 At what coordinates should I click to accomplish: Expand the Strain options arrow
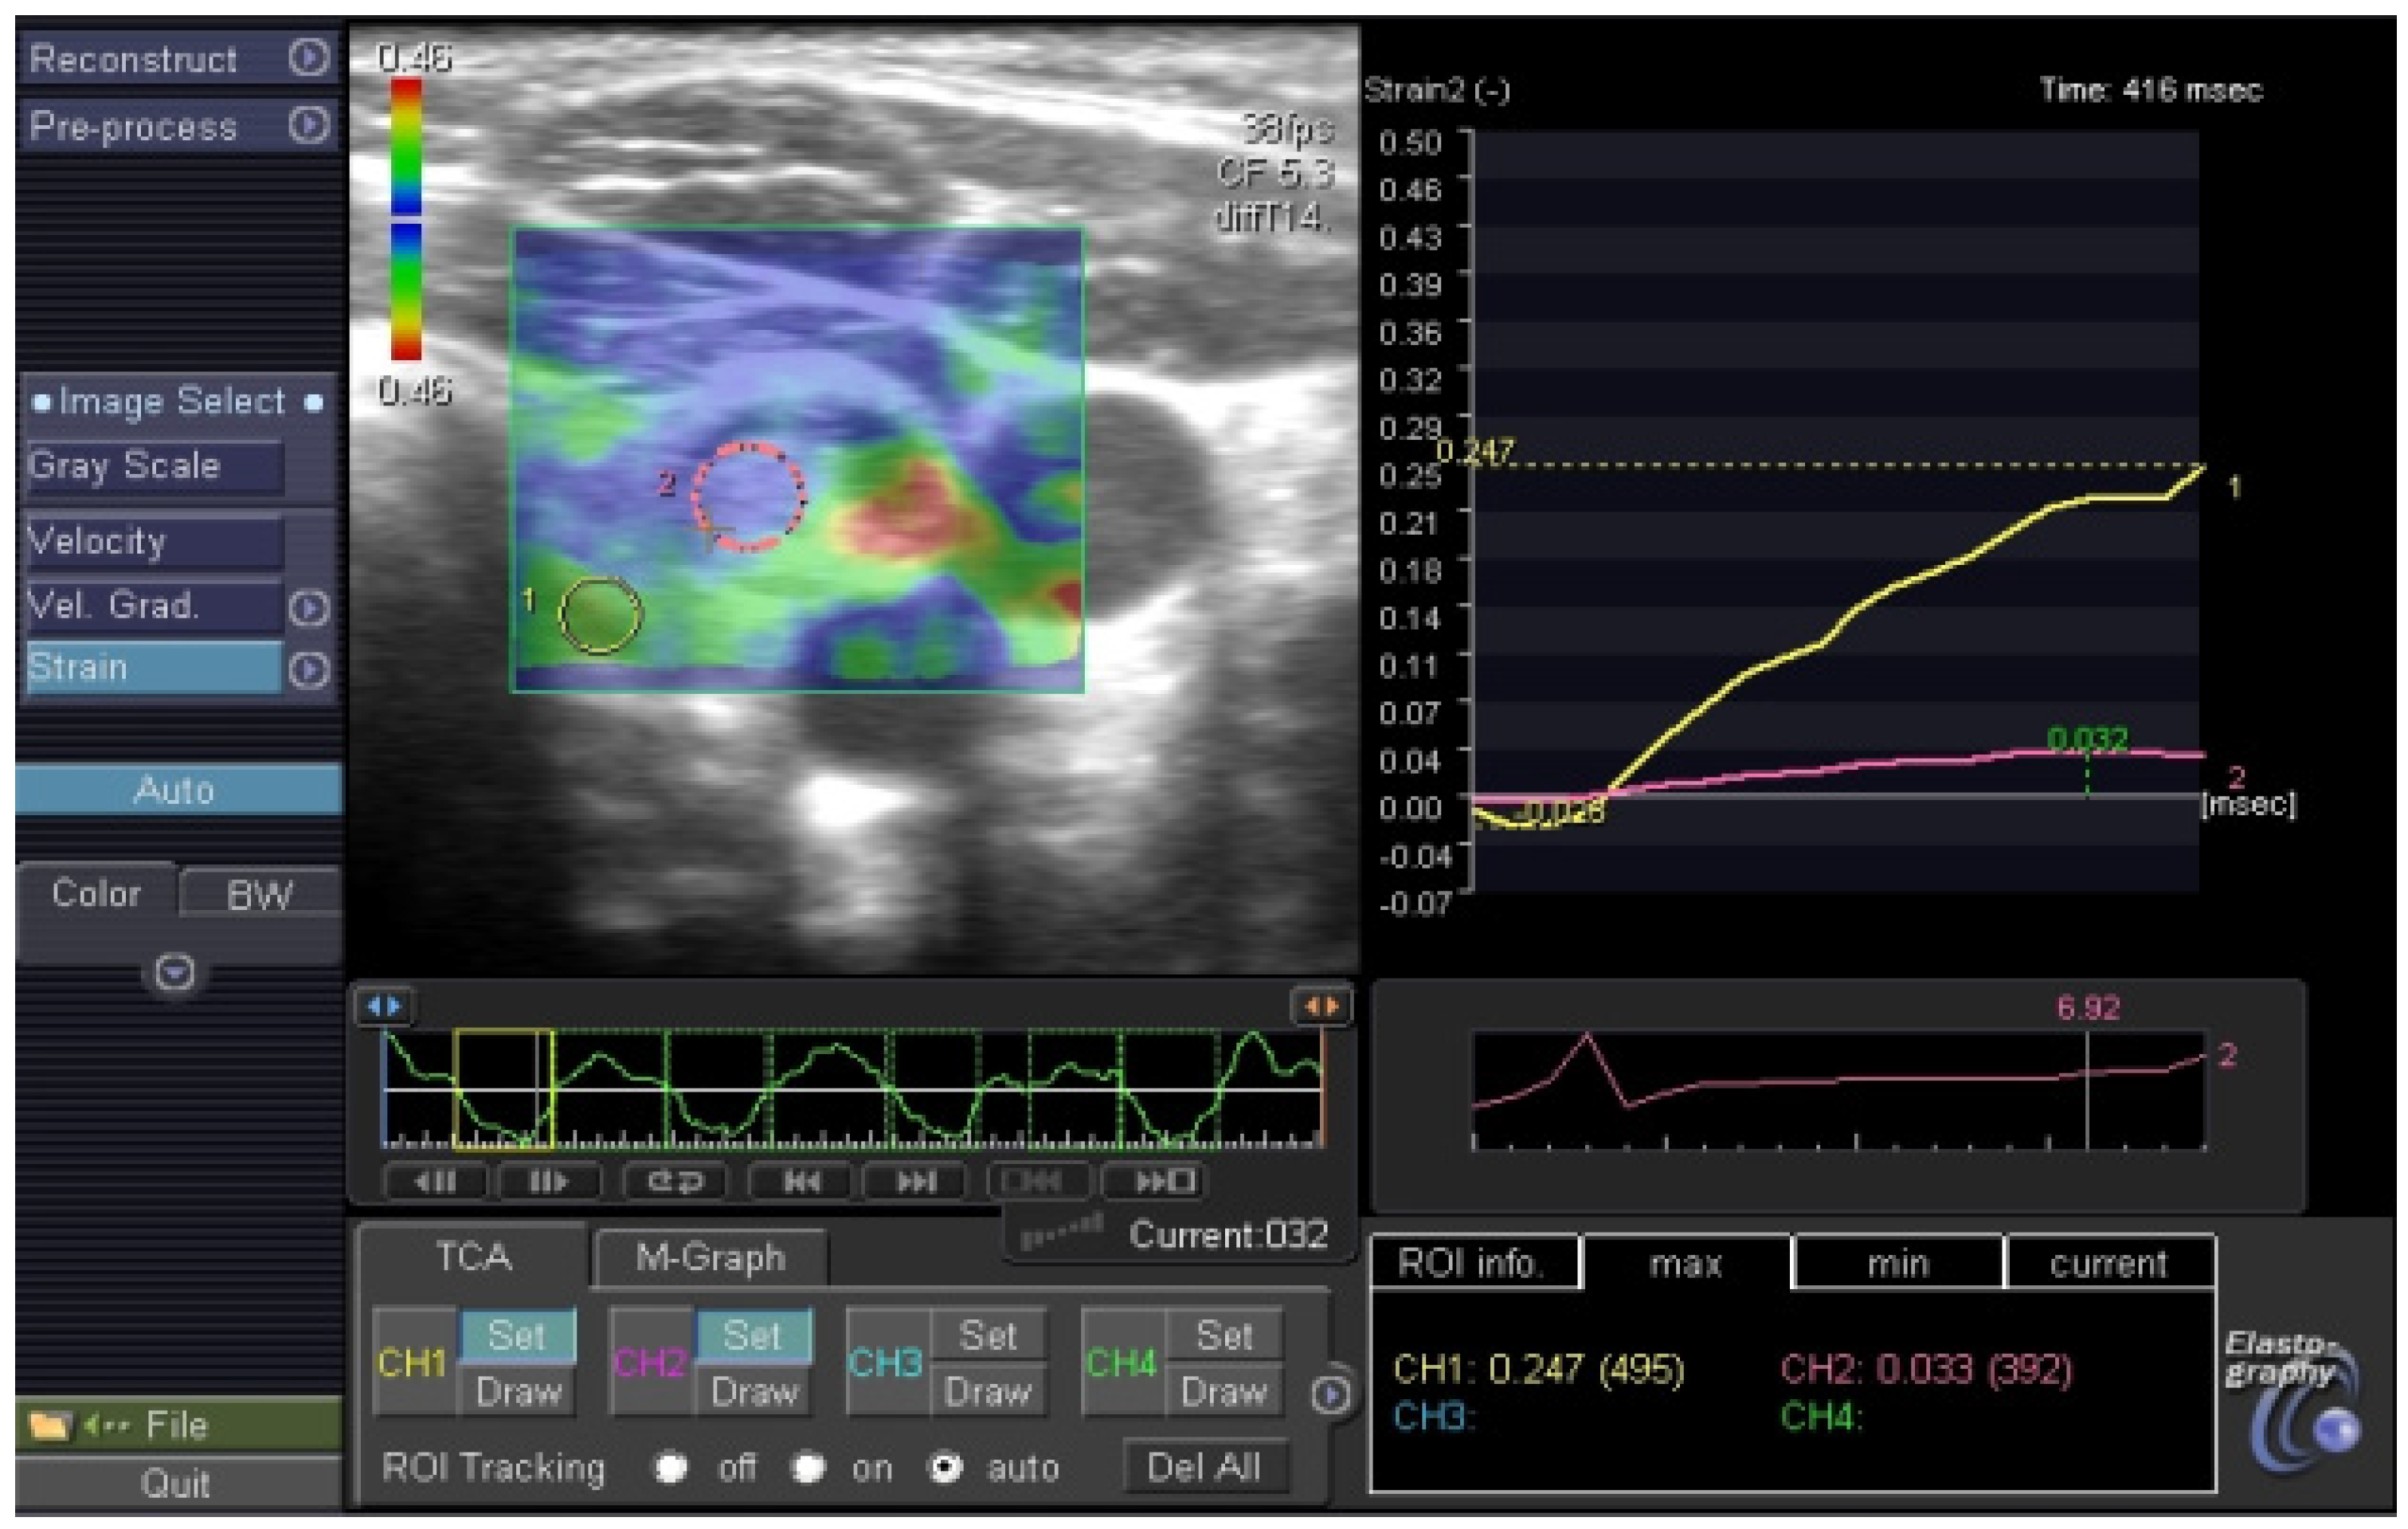click(x=308, y=669)
